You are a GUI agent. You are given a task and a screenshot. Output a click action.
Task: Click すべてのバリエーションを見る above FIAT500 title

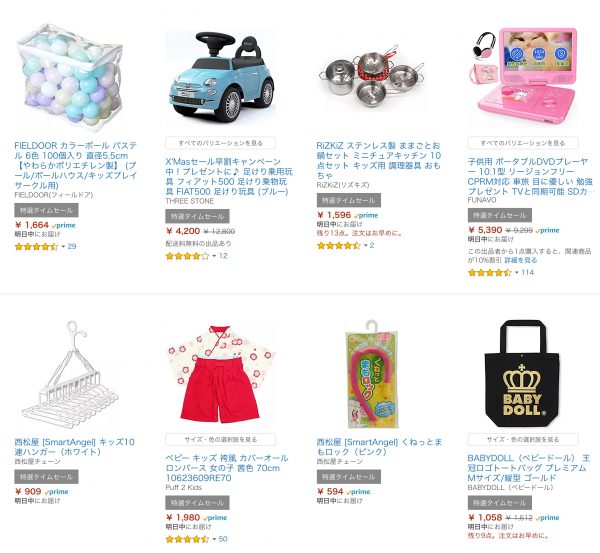[x=220, y=143]
